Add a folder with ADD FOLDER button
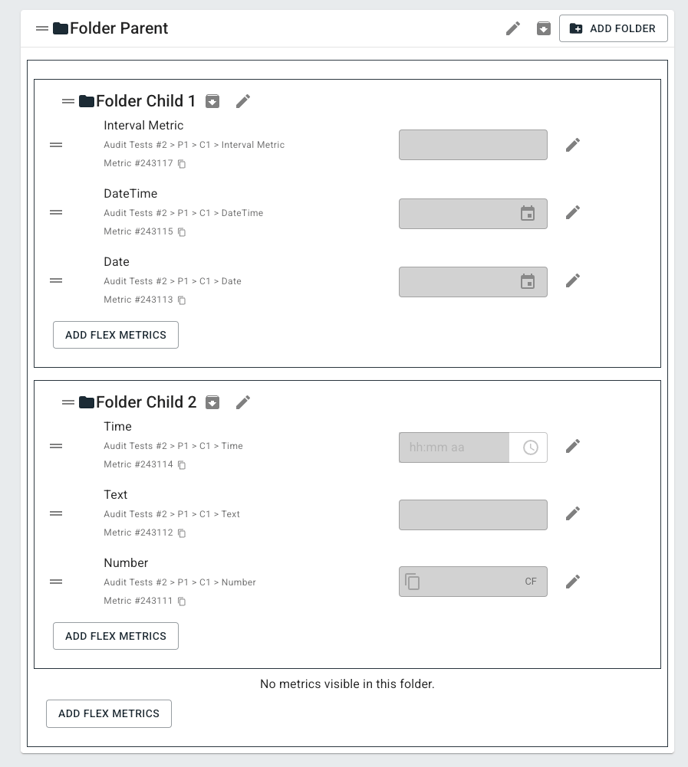 613,28
